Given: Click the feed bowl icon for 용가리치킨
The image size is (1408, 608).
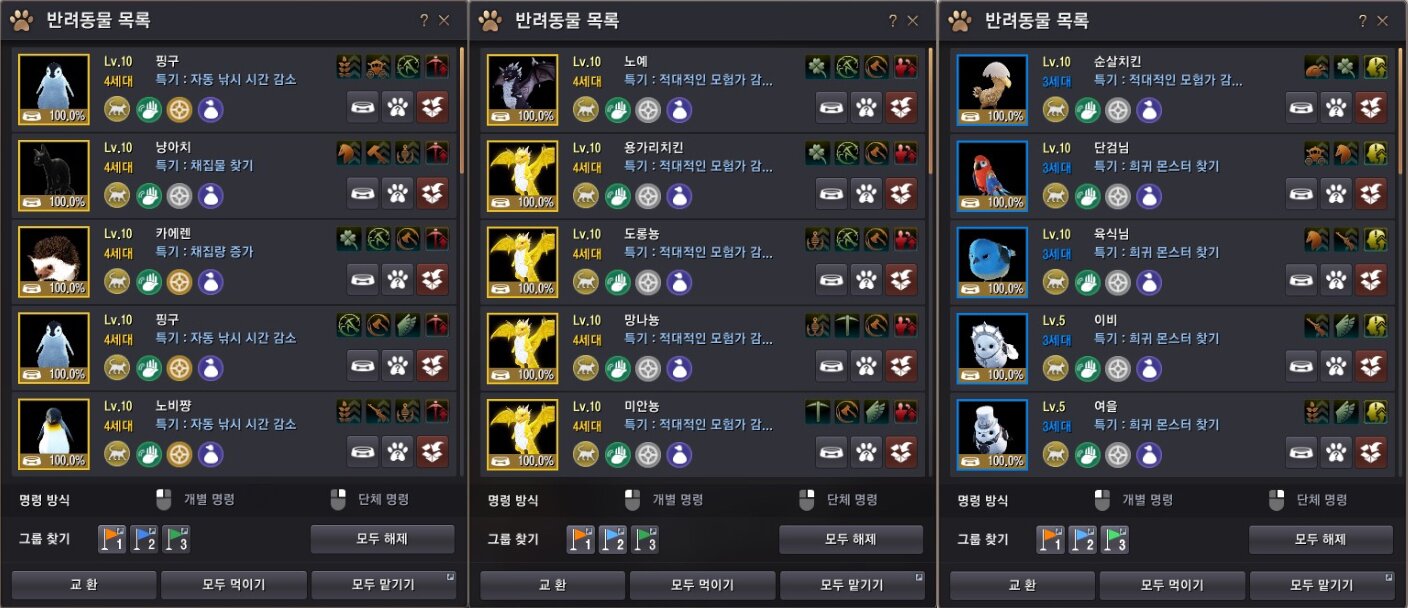Looking at the screenshot, I should point(832,192).
